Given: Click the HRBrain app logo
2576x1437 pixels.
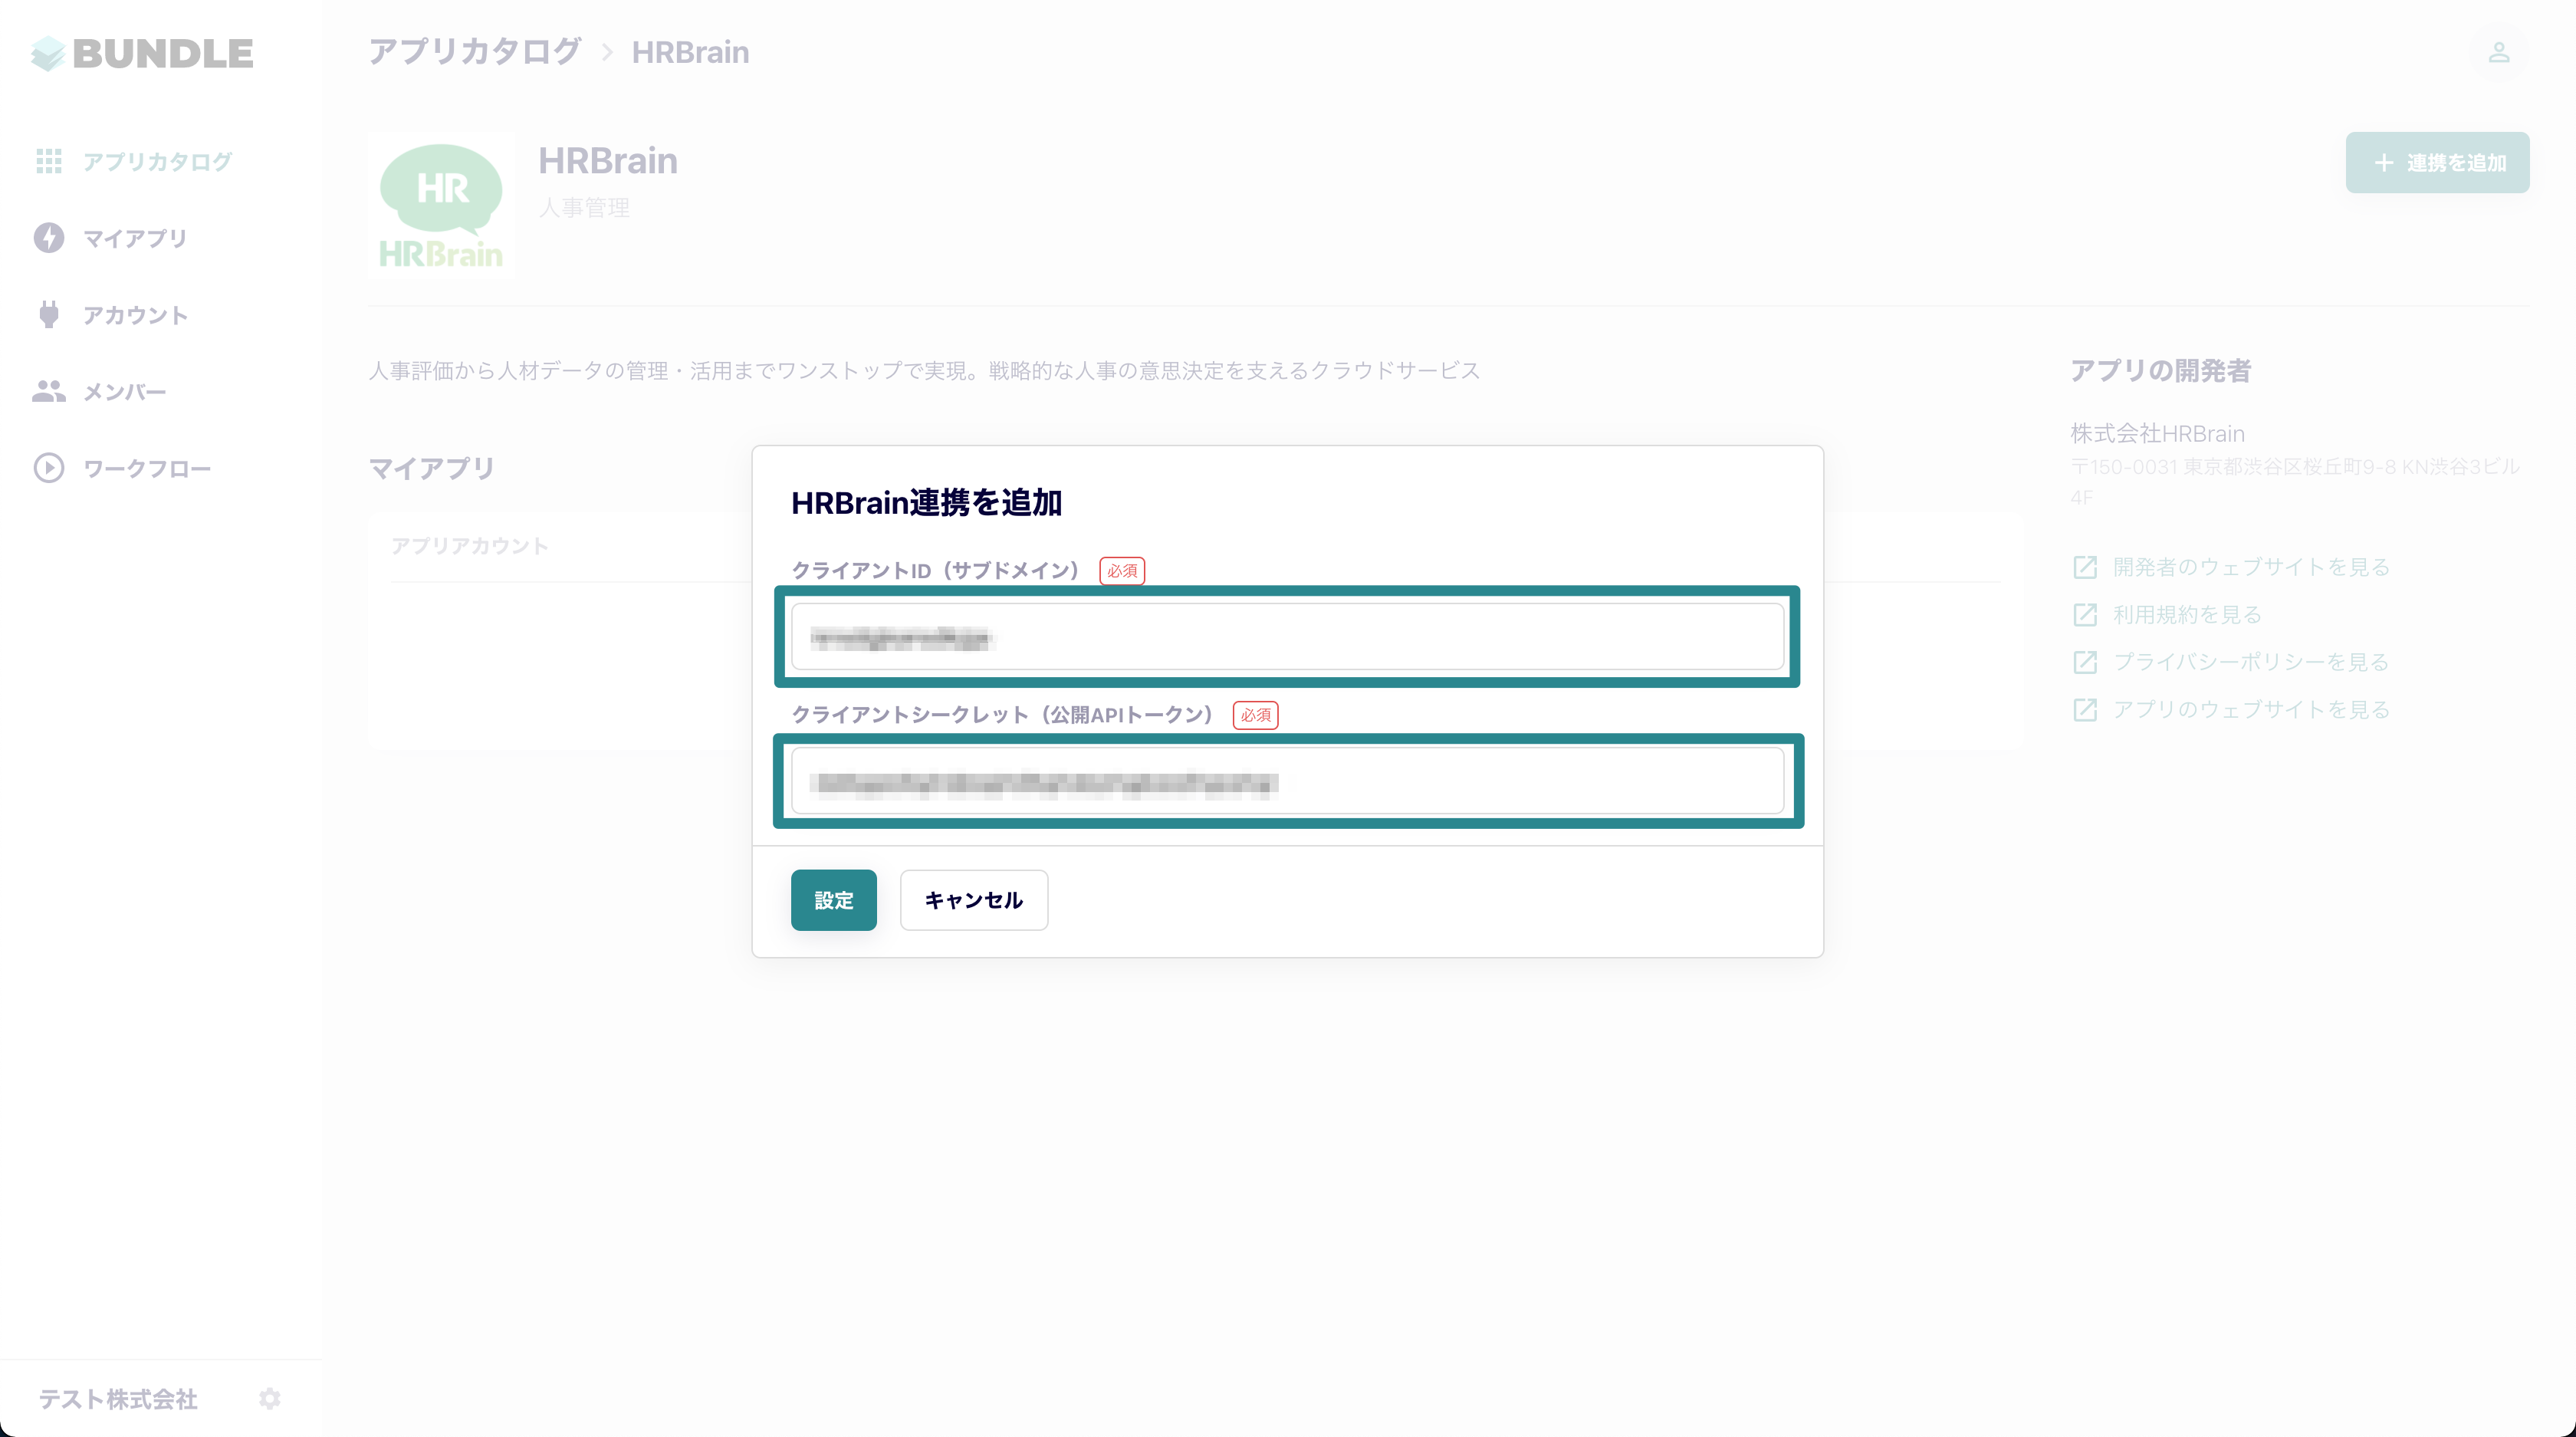Looking at the screenshot, I should (x=441, y=206).
